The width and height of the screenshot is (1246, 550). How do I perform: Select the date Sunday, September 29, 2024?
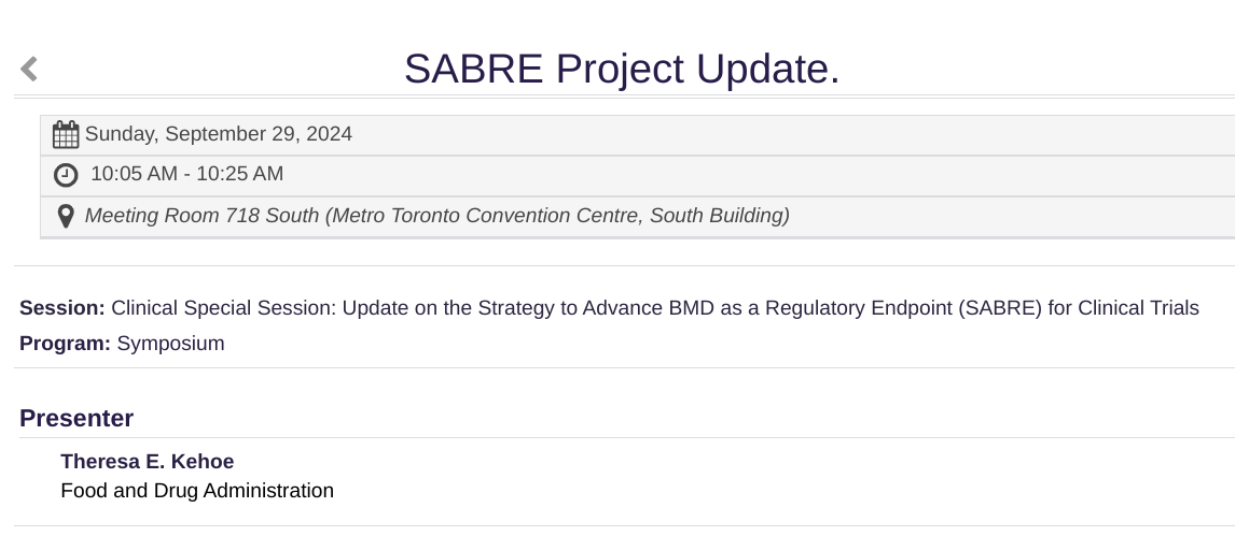(218, 134)
